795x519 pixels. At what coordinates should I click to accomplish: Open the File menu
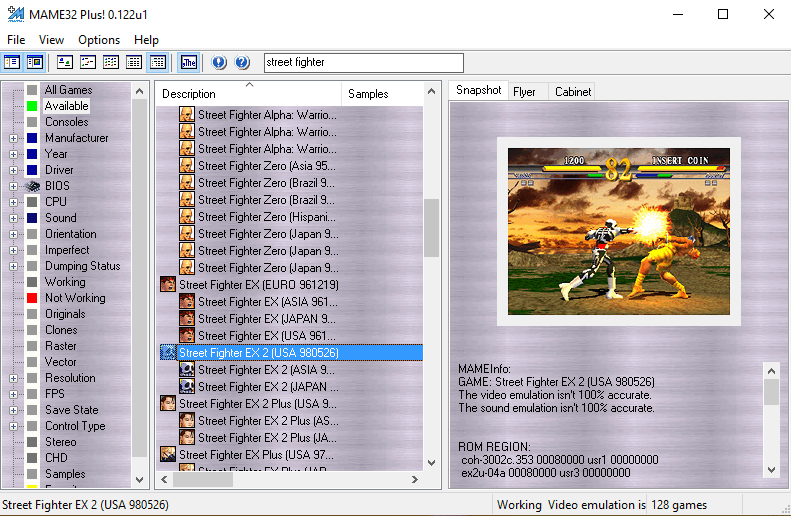[x=16, y=40]
